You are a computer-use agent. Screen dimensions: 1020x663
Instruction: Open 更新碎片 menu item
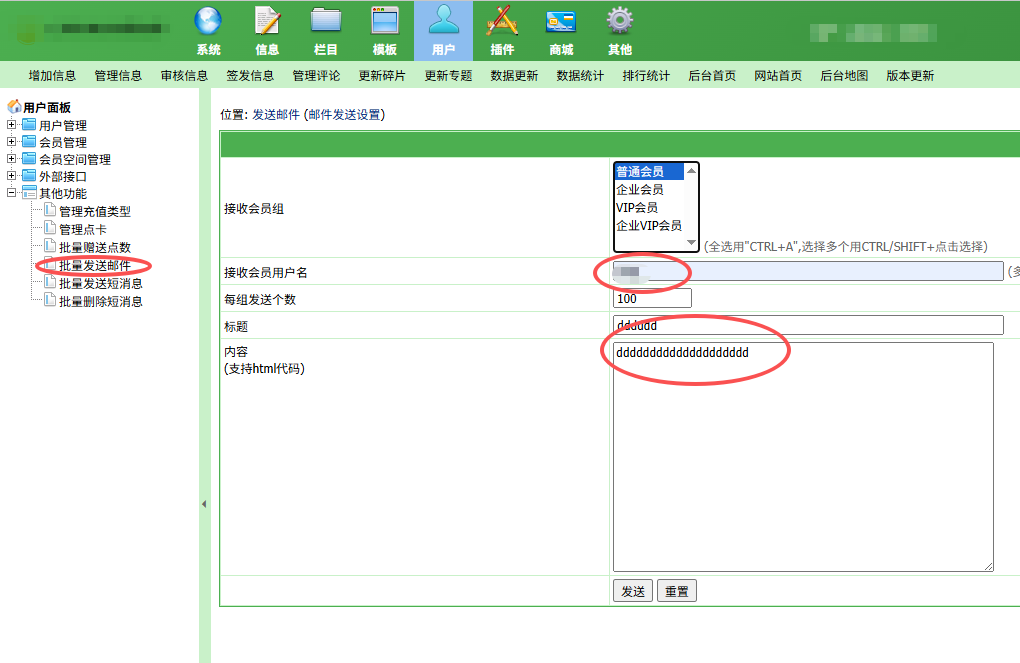[382, 75]
